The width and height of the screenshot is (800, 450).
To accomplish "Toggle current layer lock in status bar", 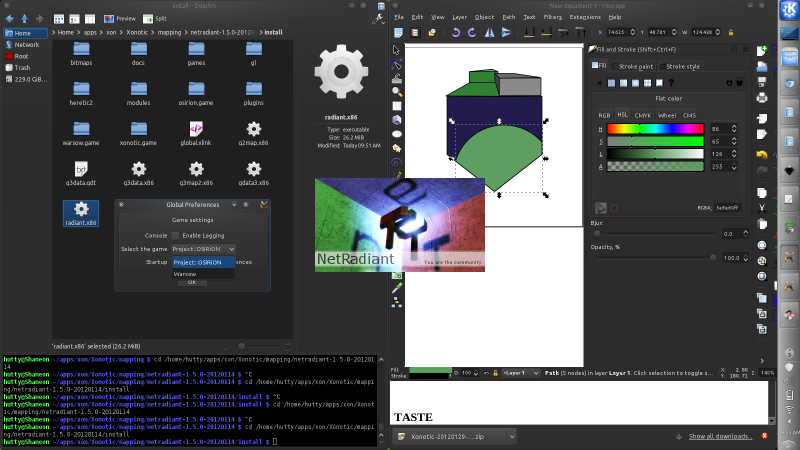I will click(495, 373).
